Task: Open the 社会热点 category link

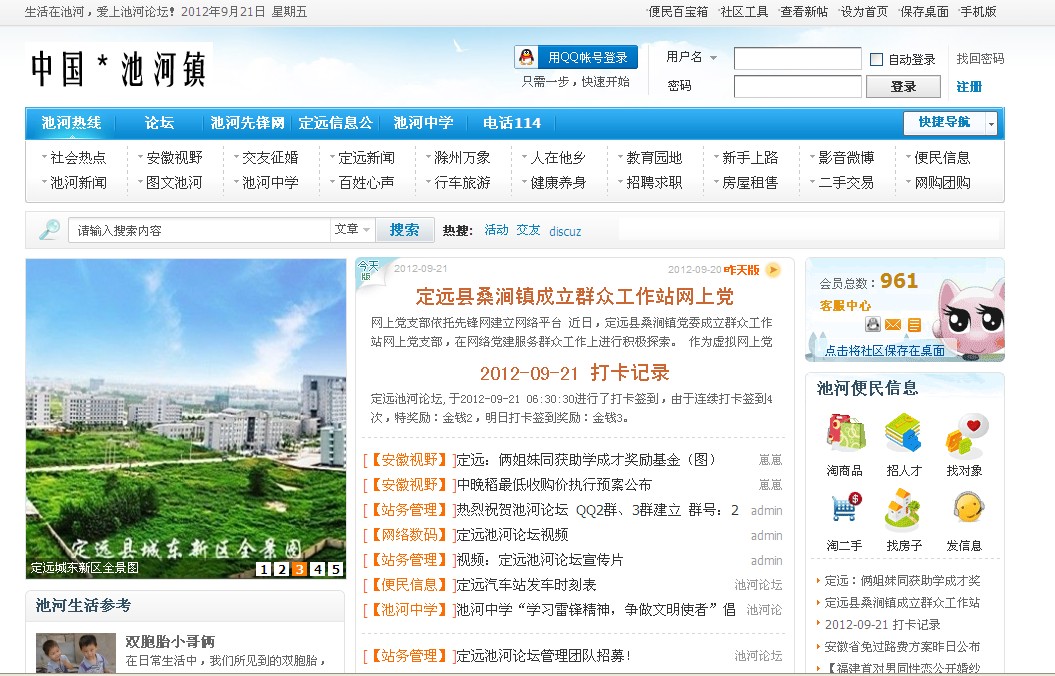Action: 78,157
